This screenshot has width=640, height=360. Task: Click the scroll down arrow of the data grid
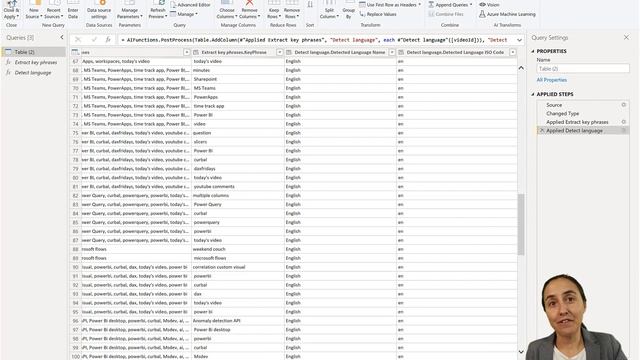[x=521, y=351]
